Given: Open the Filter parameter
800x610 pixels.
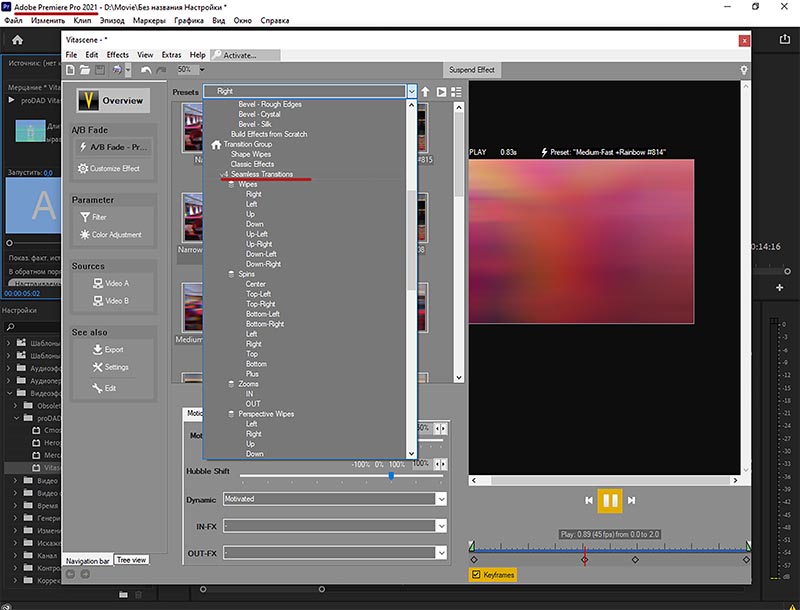Looking at the screenshot, I should 93,217.
